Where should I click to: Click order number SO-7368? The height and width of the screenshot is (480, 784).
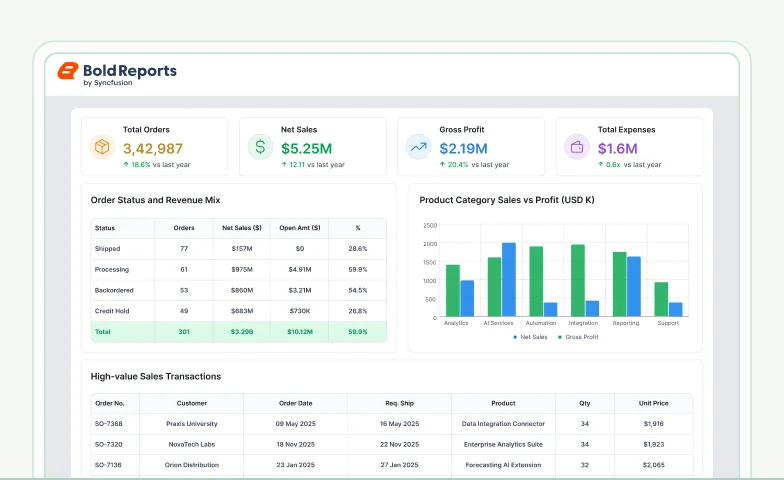(108, 424)
